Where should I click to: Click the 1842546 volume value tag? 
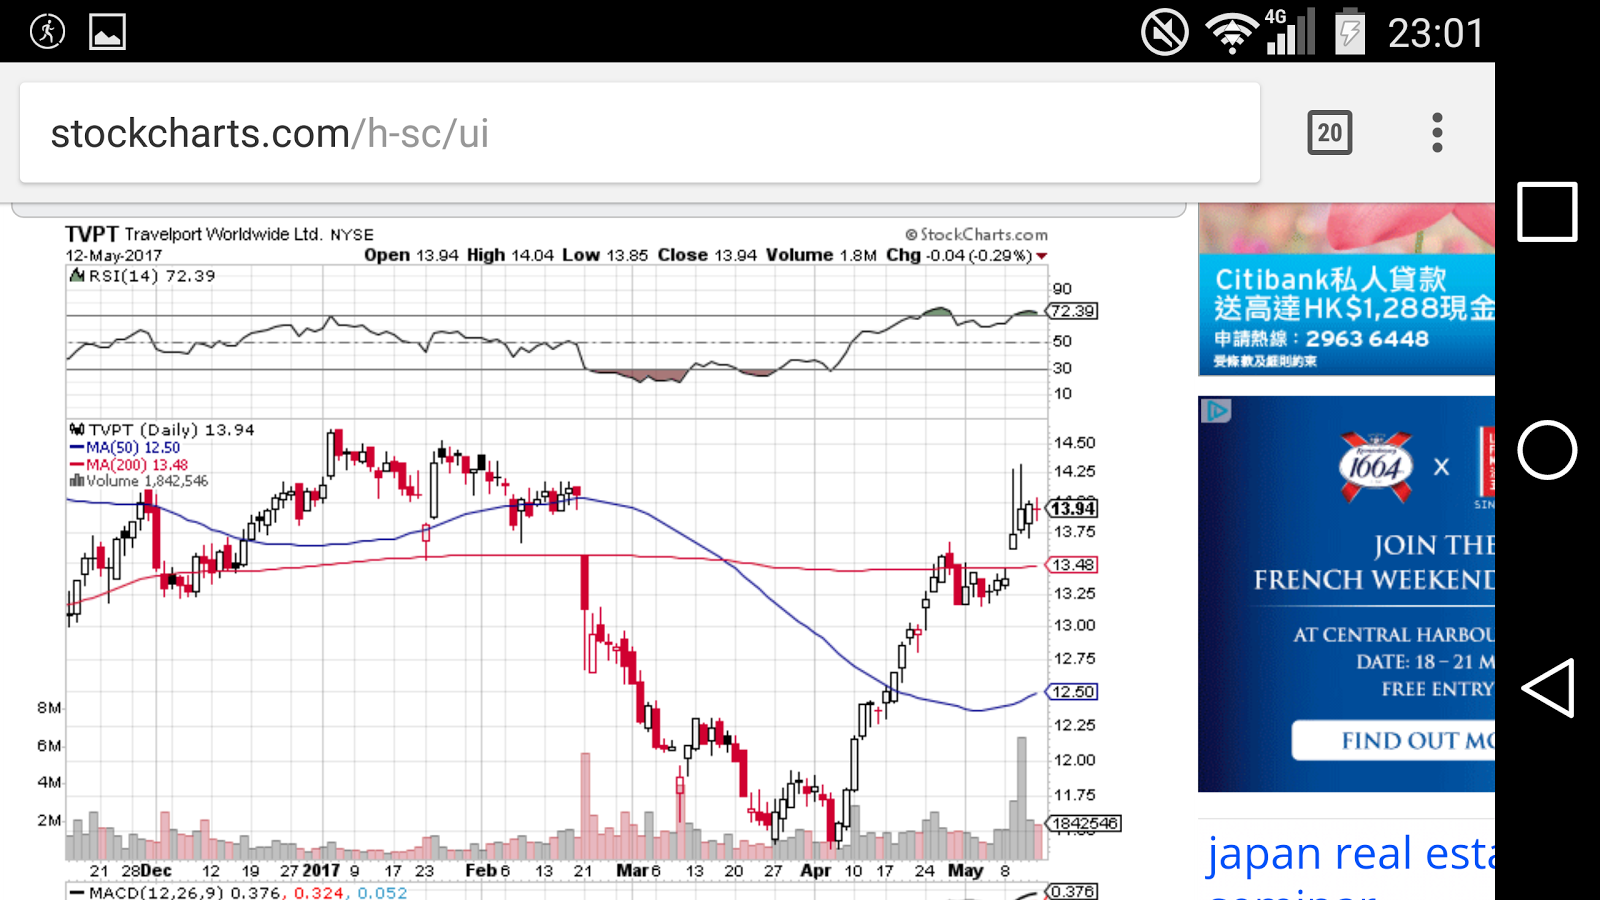coord(1085,824)
